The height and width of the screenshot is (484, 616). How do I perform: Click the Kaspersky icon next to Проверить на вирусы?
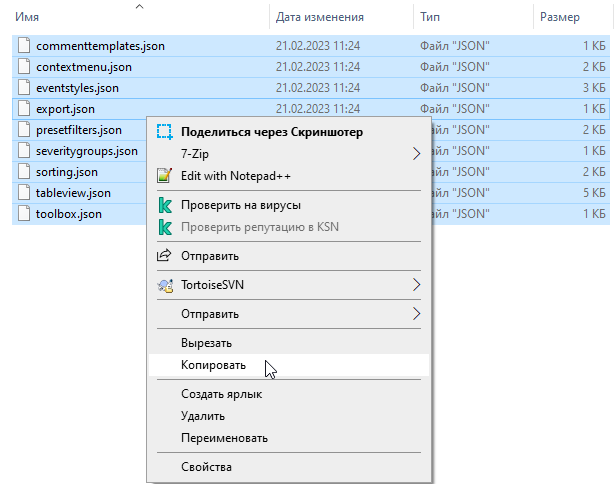[165, 205]
